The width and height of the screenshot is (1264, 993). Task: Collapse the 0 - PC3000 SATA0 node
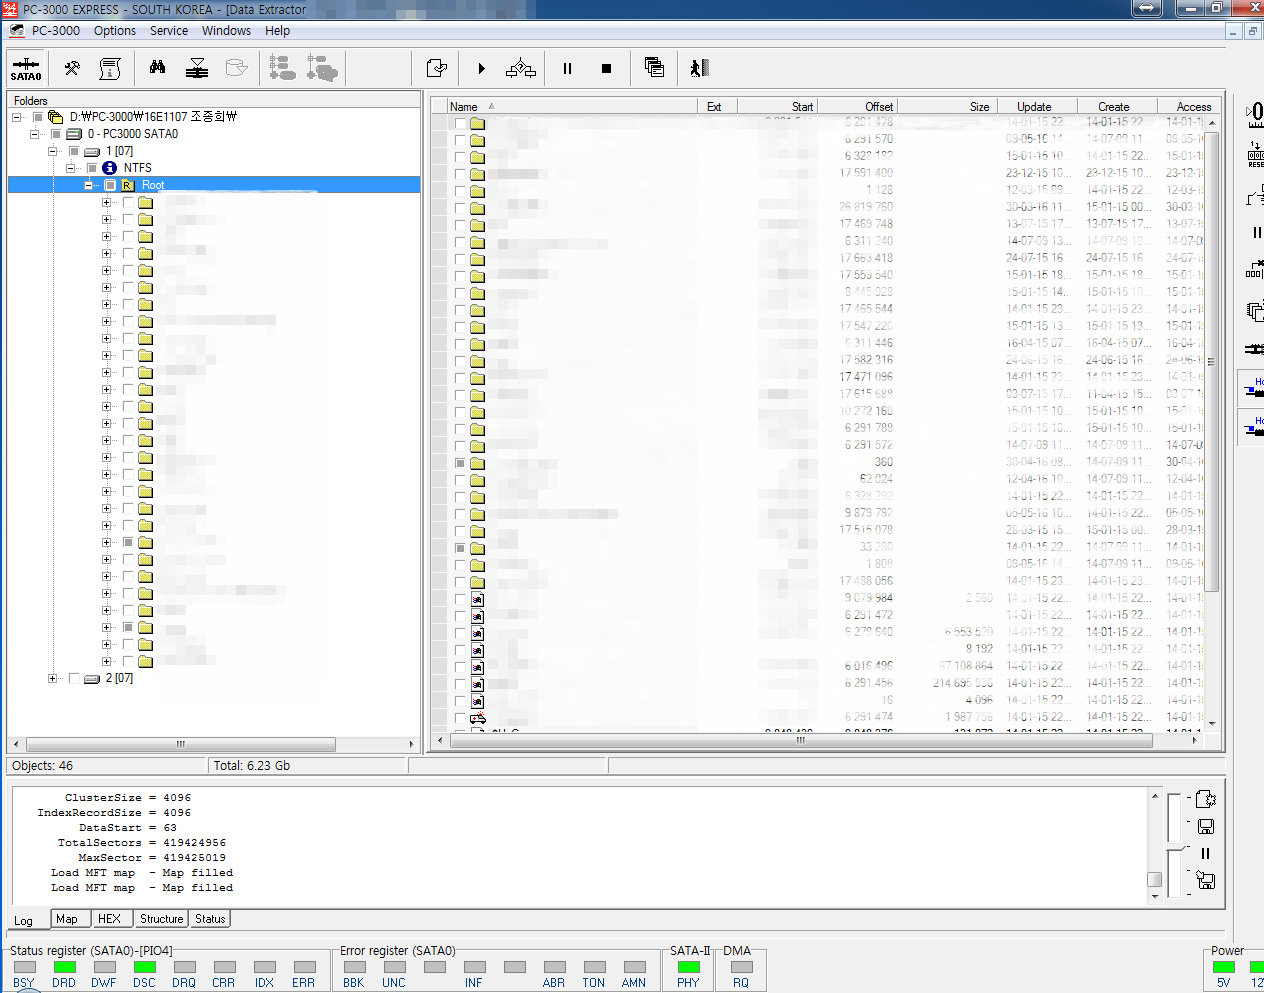coord(35,134)
